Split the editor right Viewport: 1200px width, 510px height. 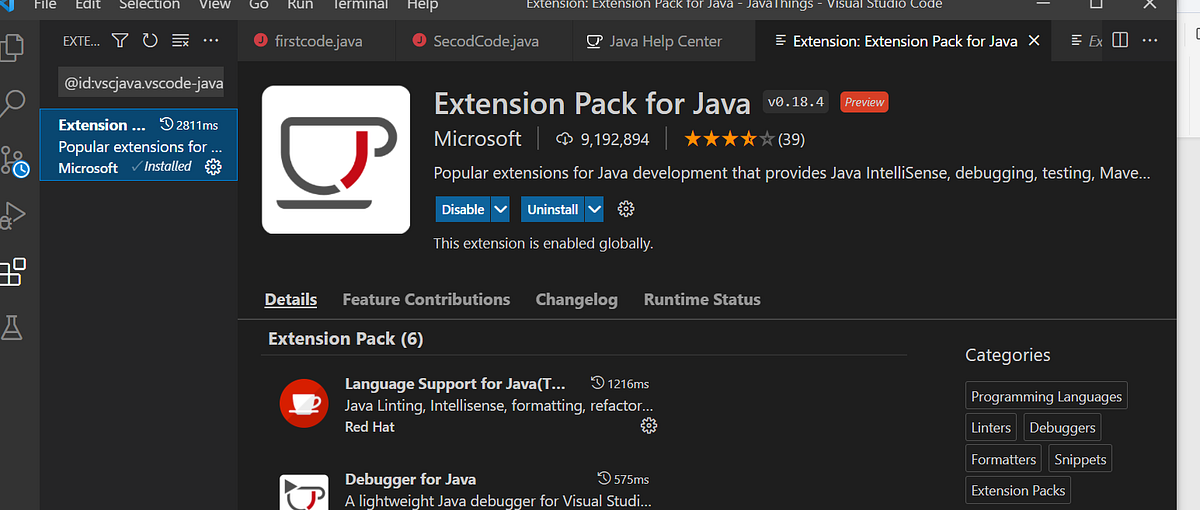point(1120,41)
